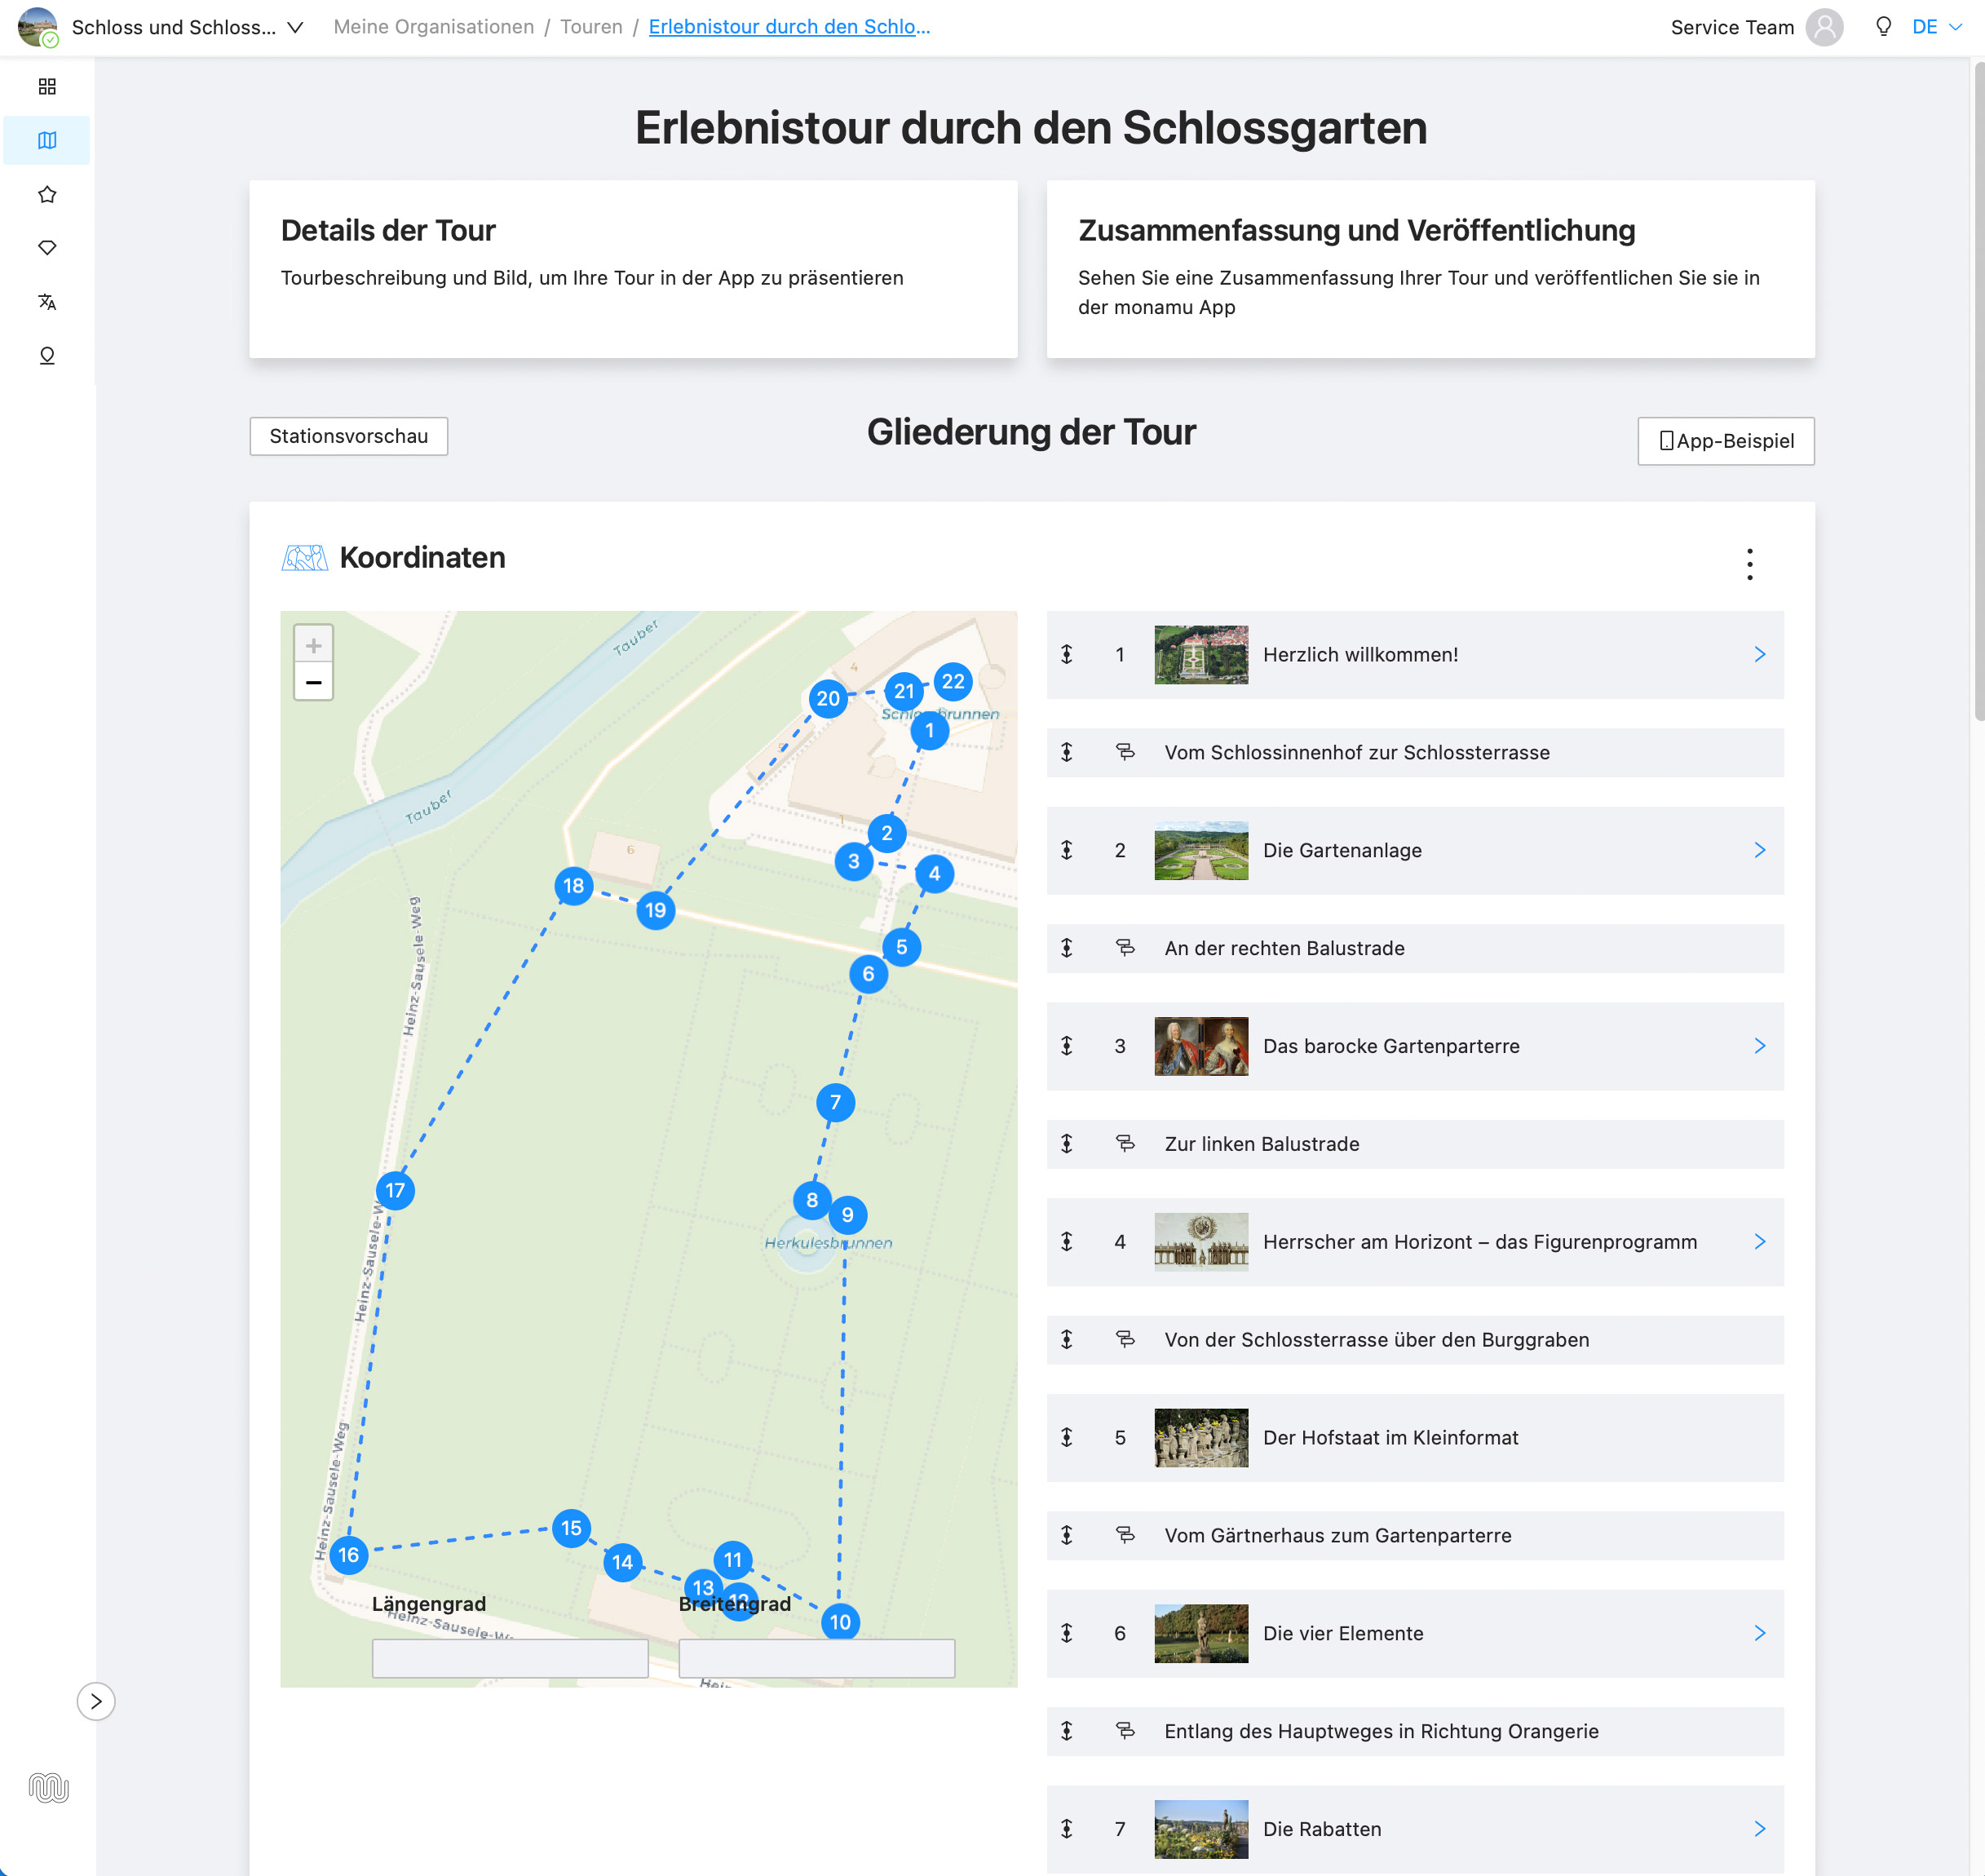Open Meine Organisationen breadcrumb
Screen dimensions: 1985x1876
(433, 27)
